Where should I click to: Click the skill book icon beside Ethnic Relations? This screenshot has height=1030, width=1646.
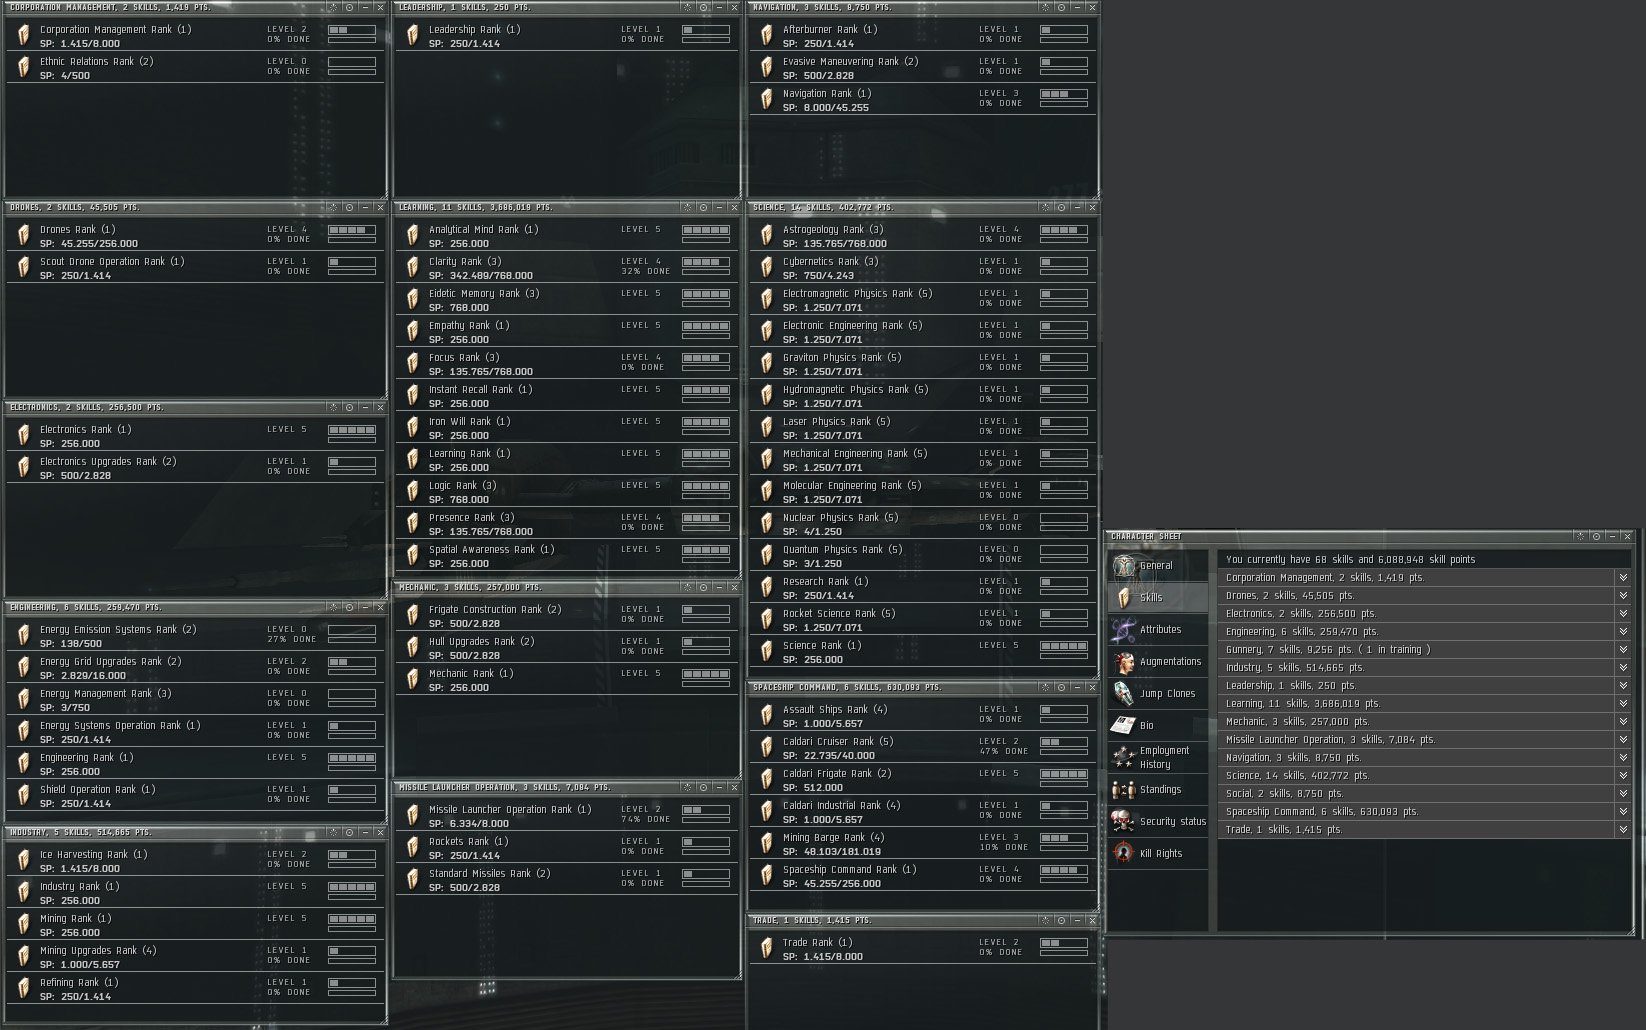24,68
